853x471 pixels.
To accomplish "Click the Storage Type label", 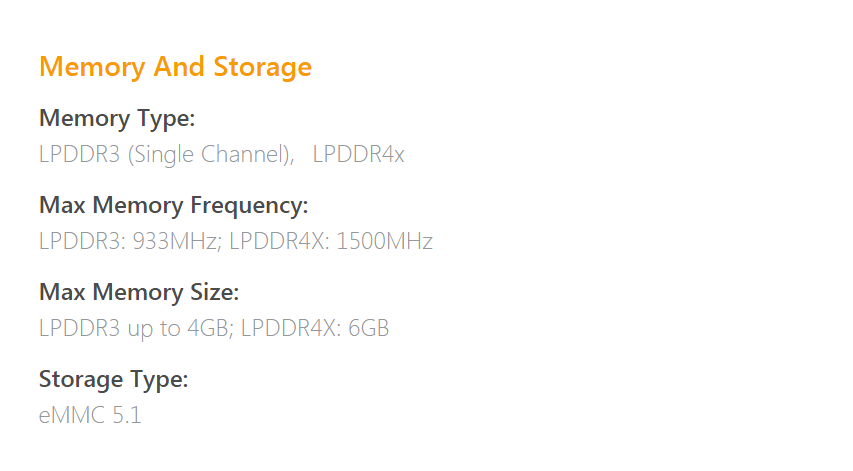I will click(x=113, y=380).
